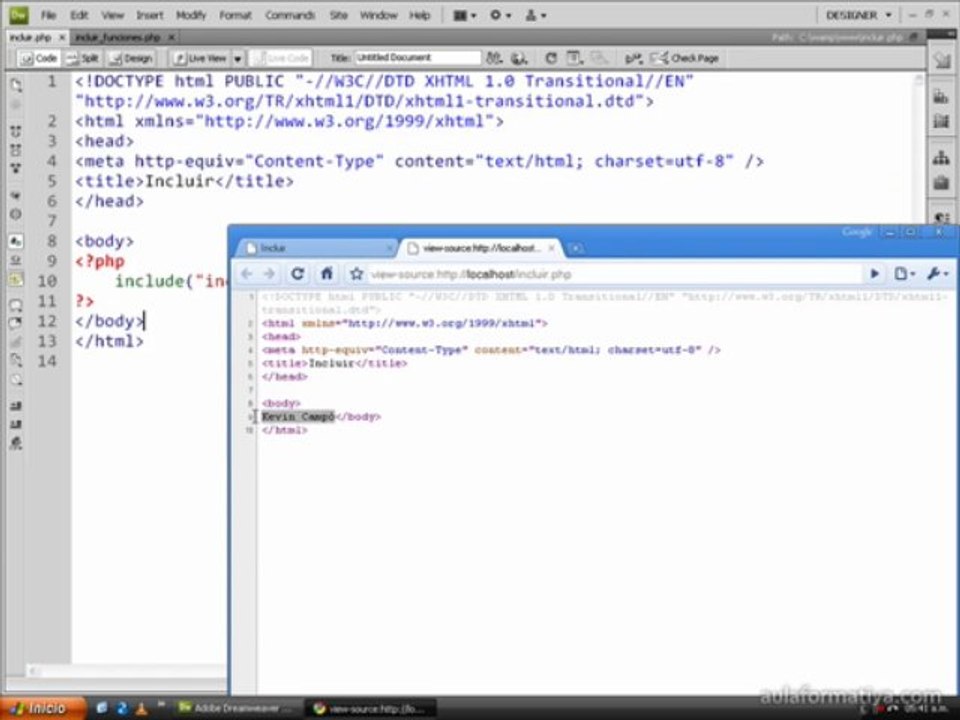Toggle the Live Code button

[x=282, y=58]
